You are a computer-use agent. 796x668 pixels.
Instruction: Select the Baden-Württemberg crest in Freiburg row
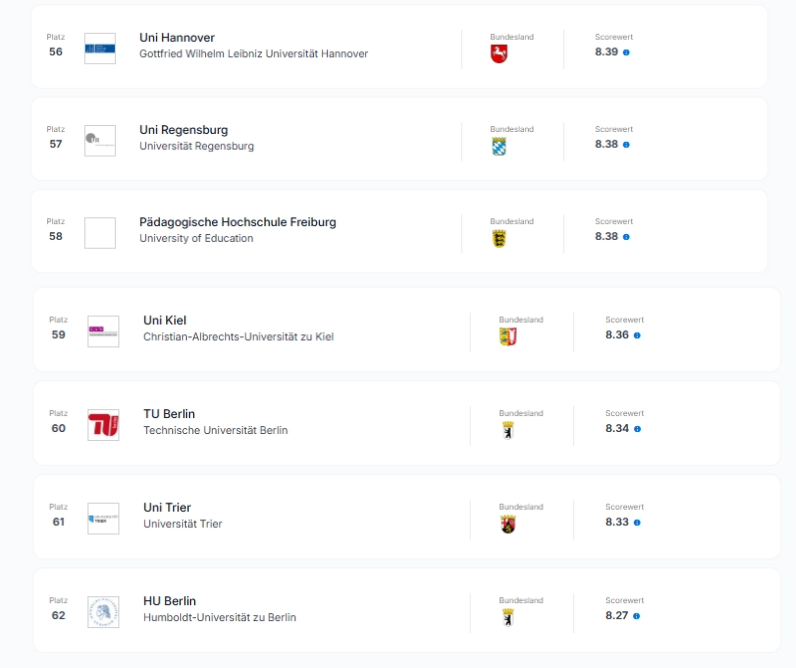pyautogui.click(x=499, y=239)
